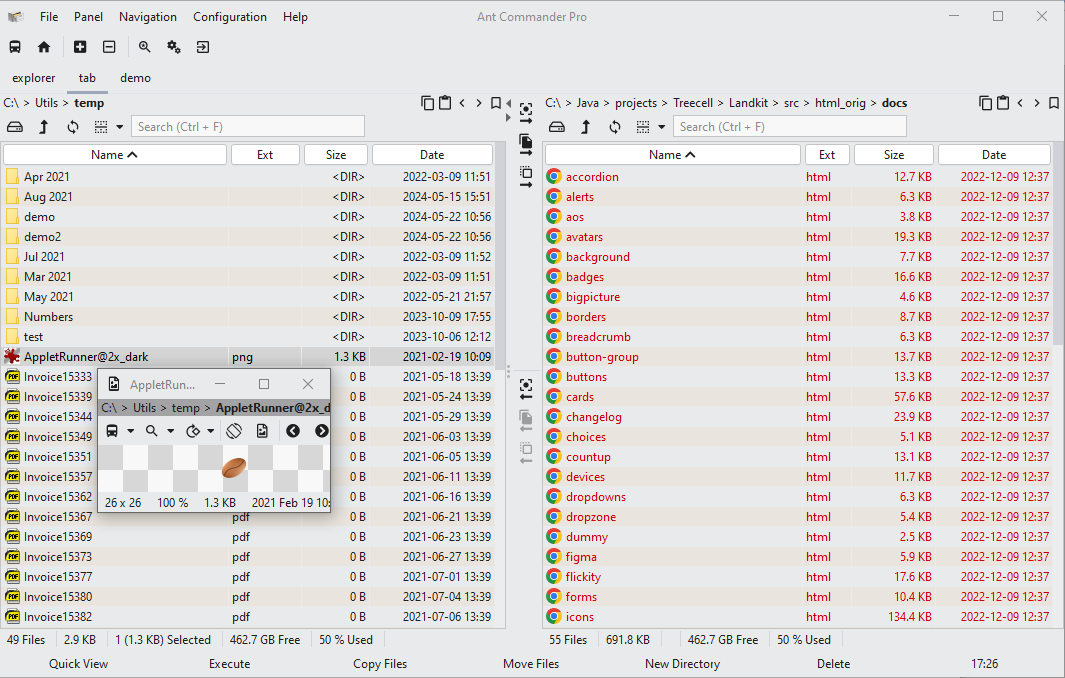Image resolution: width=1065 pixels, height=678 pixels.
Task: Click the left panel drive selector icon
Action: pyautogui.click(x=15, y=127)
